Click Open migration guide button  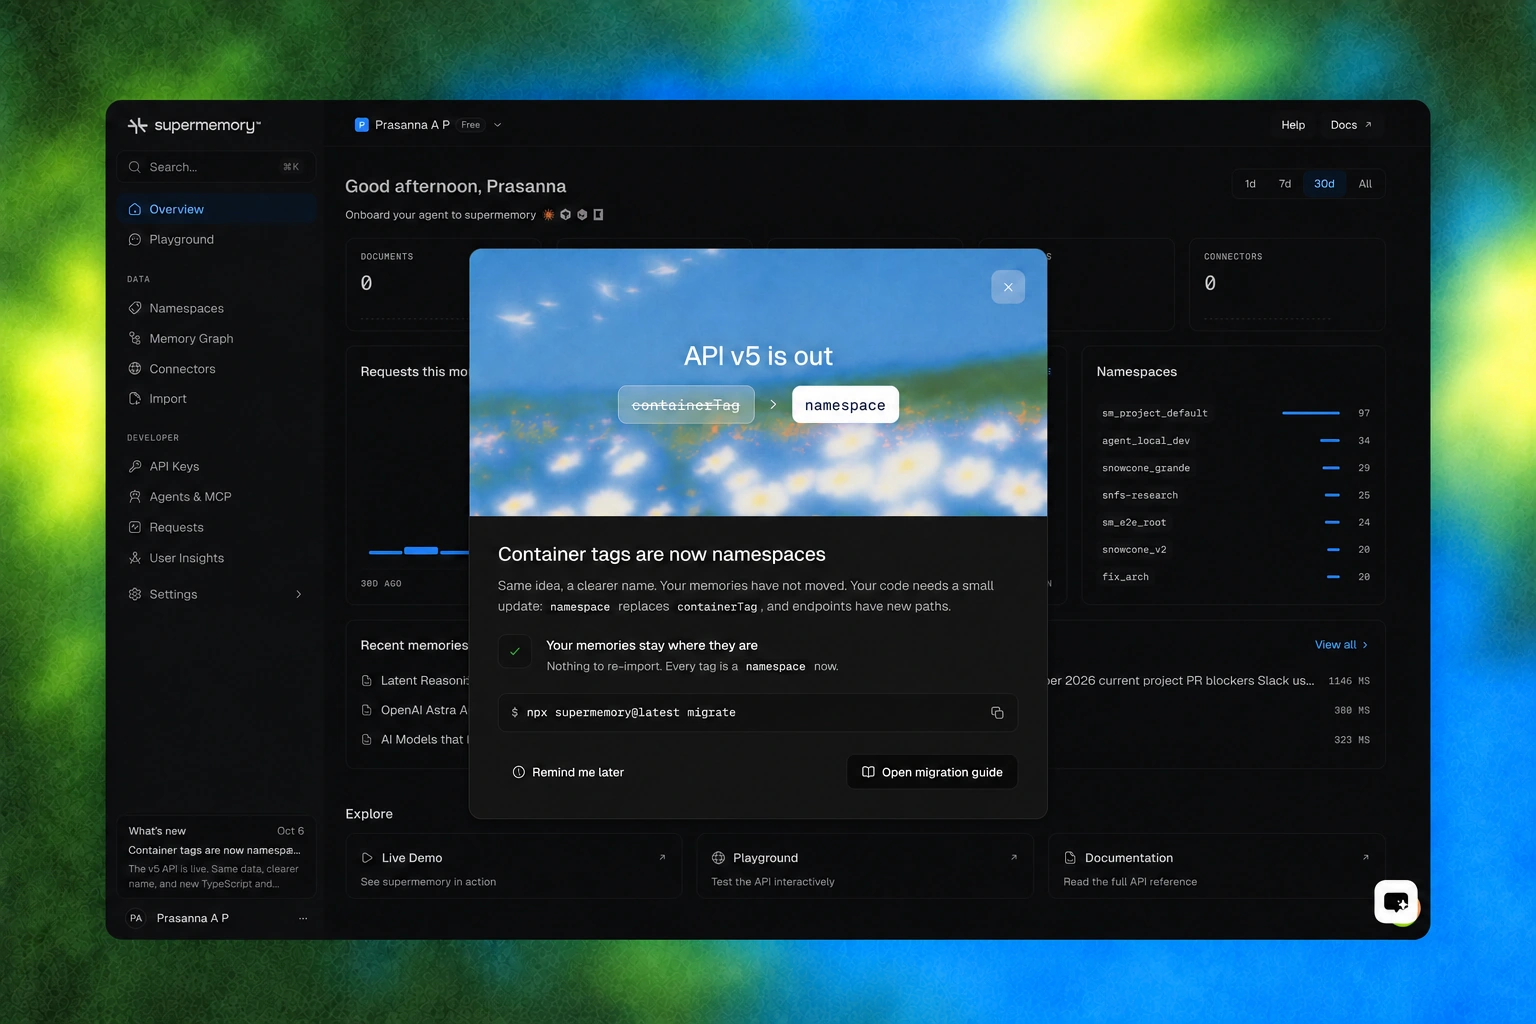pyautogui.click(x=932, y=772)
